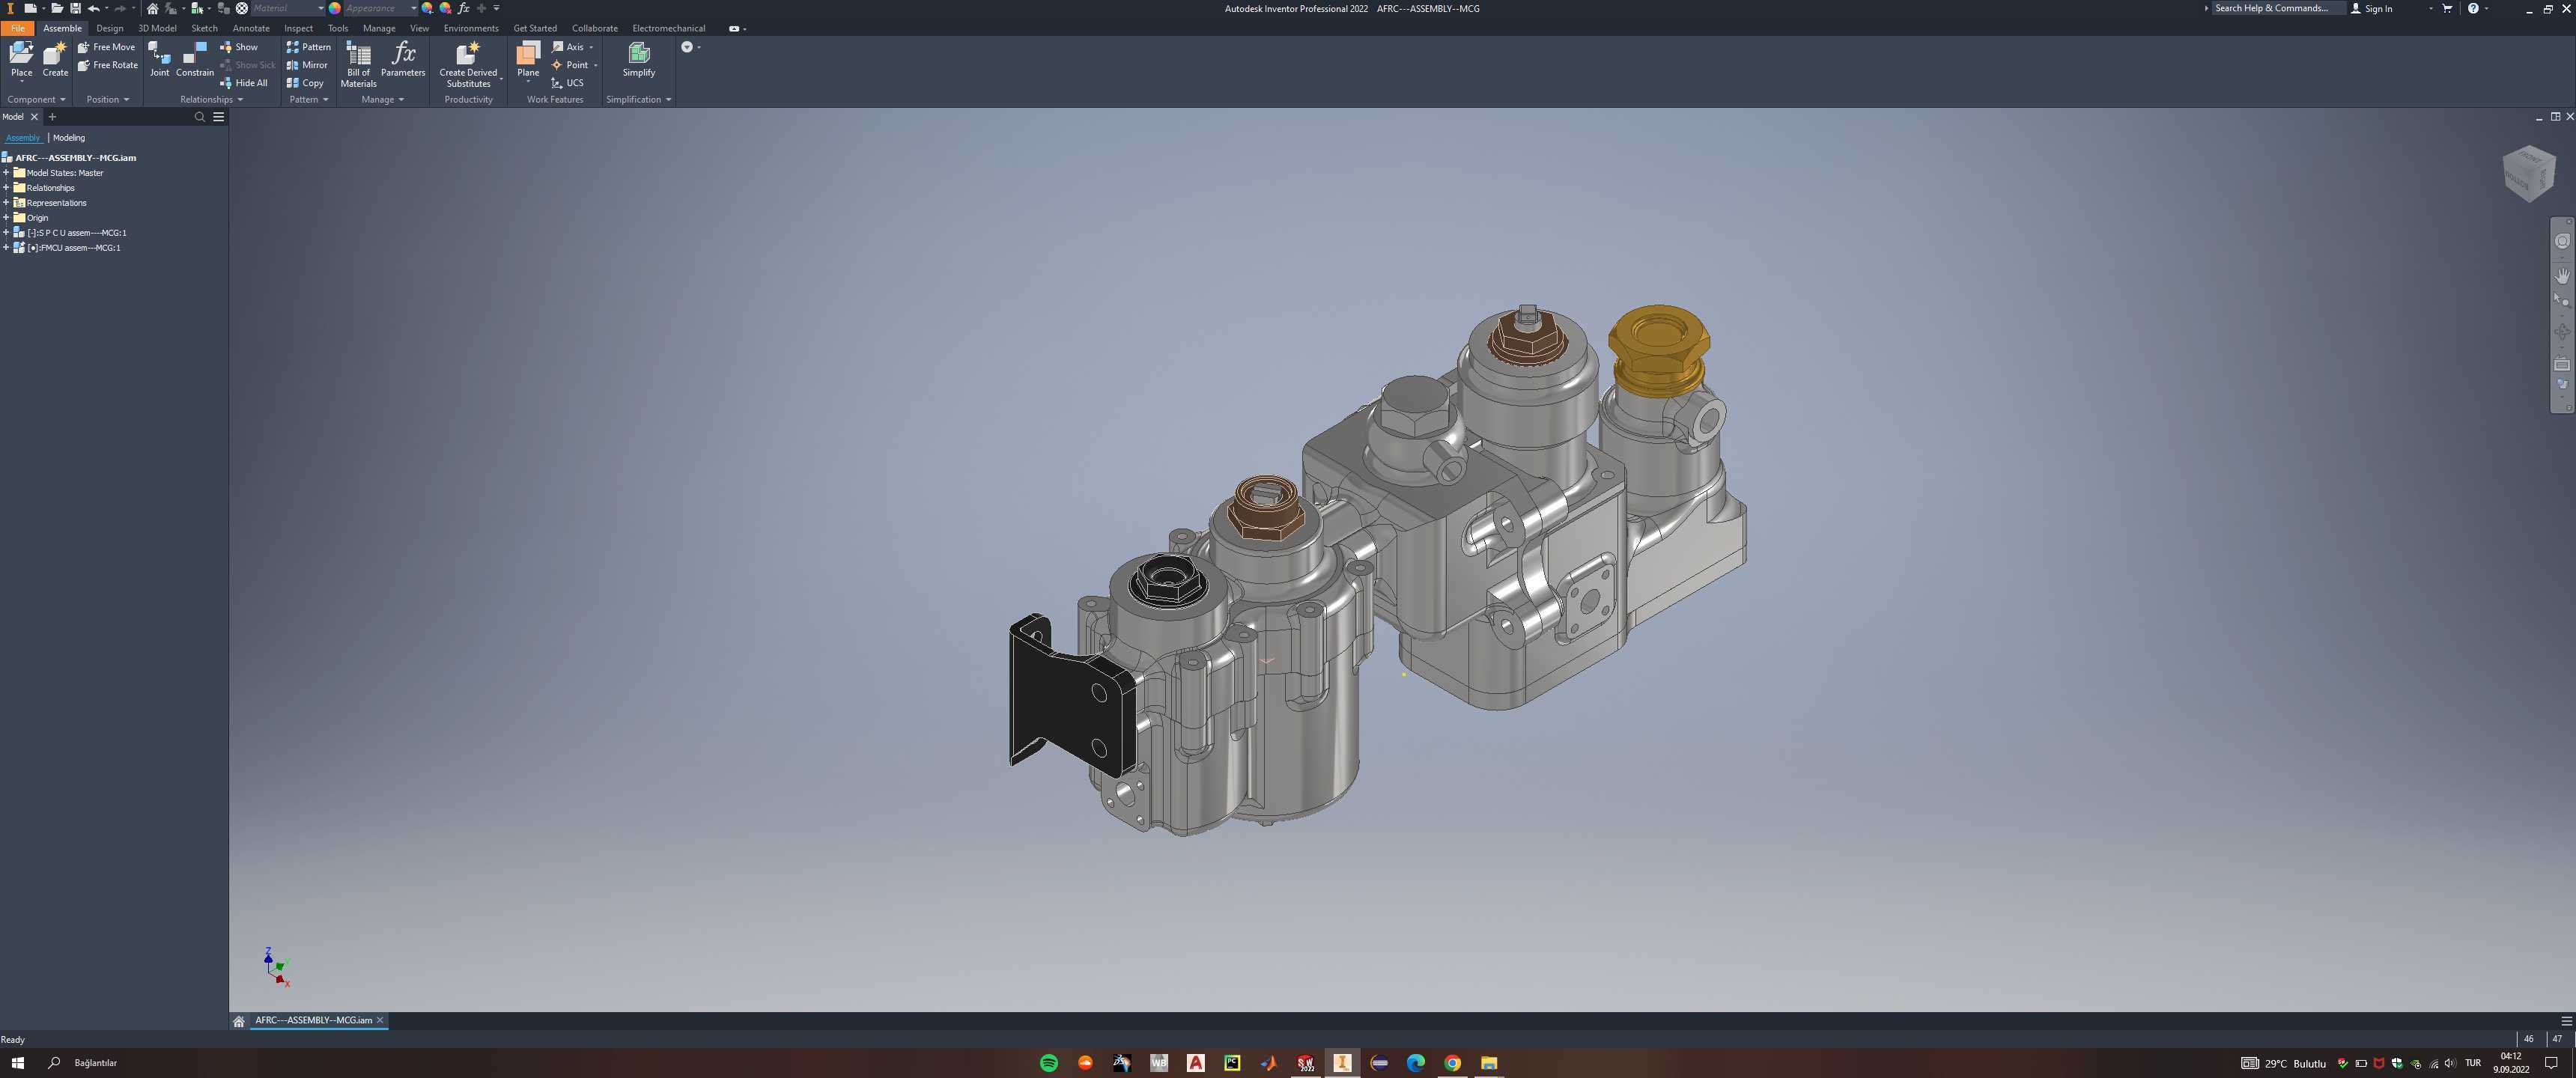
Task: Expand the Representations folder
Action: click(6, 203)
